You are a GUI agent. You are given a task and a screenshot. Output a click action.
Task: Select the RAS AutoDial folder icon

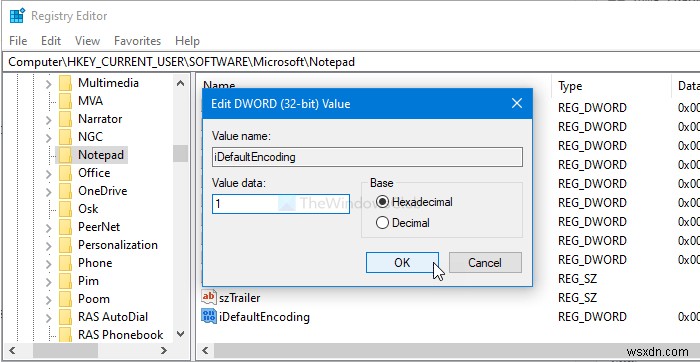click(x=65, y=317)
